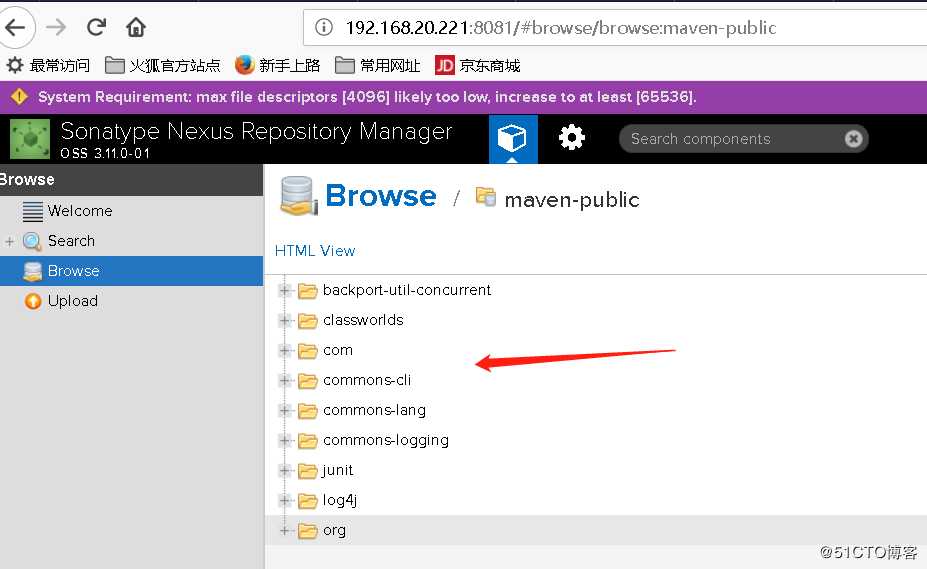Click the orange upload arrow icon

point(33,301)
